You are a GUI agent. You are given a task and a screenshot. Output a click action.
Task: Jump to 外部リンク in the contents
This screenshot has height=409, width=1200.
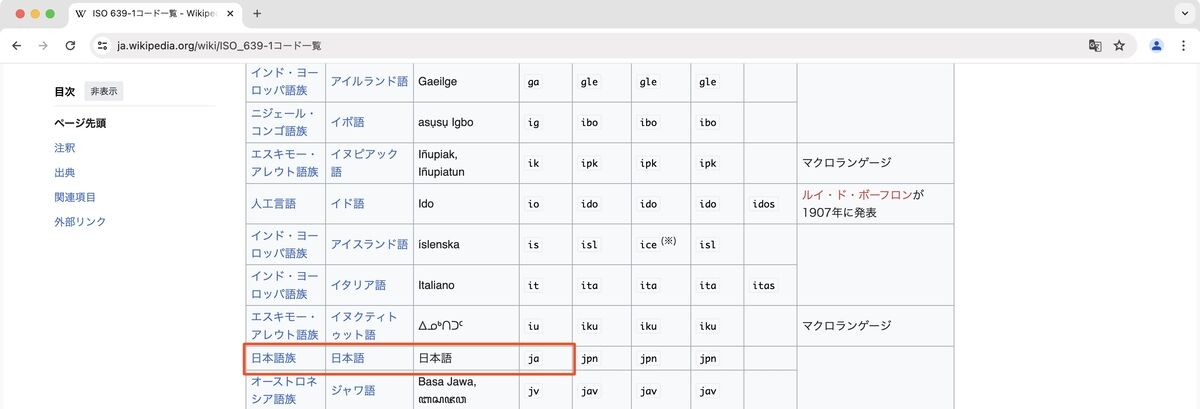tap(80, 222)
